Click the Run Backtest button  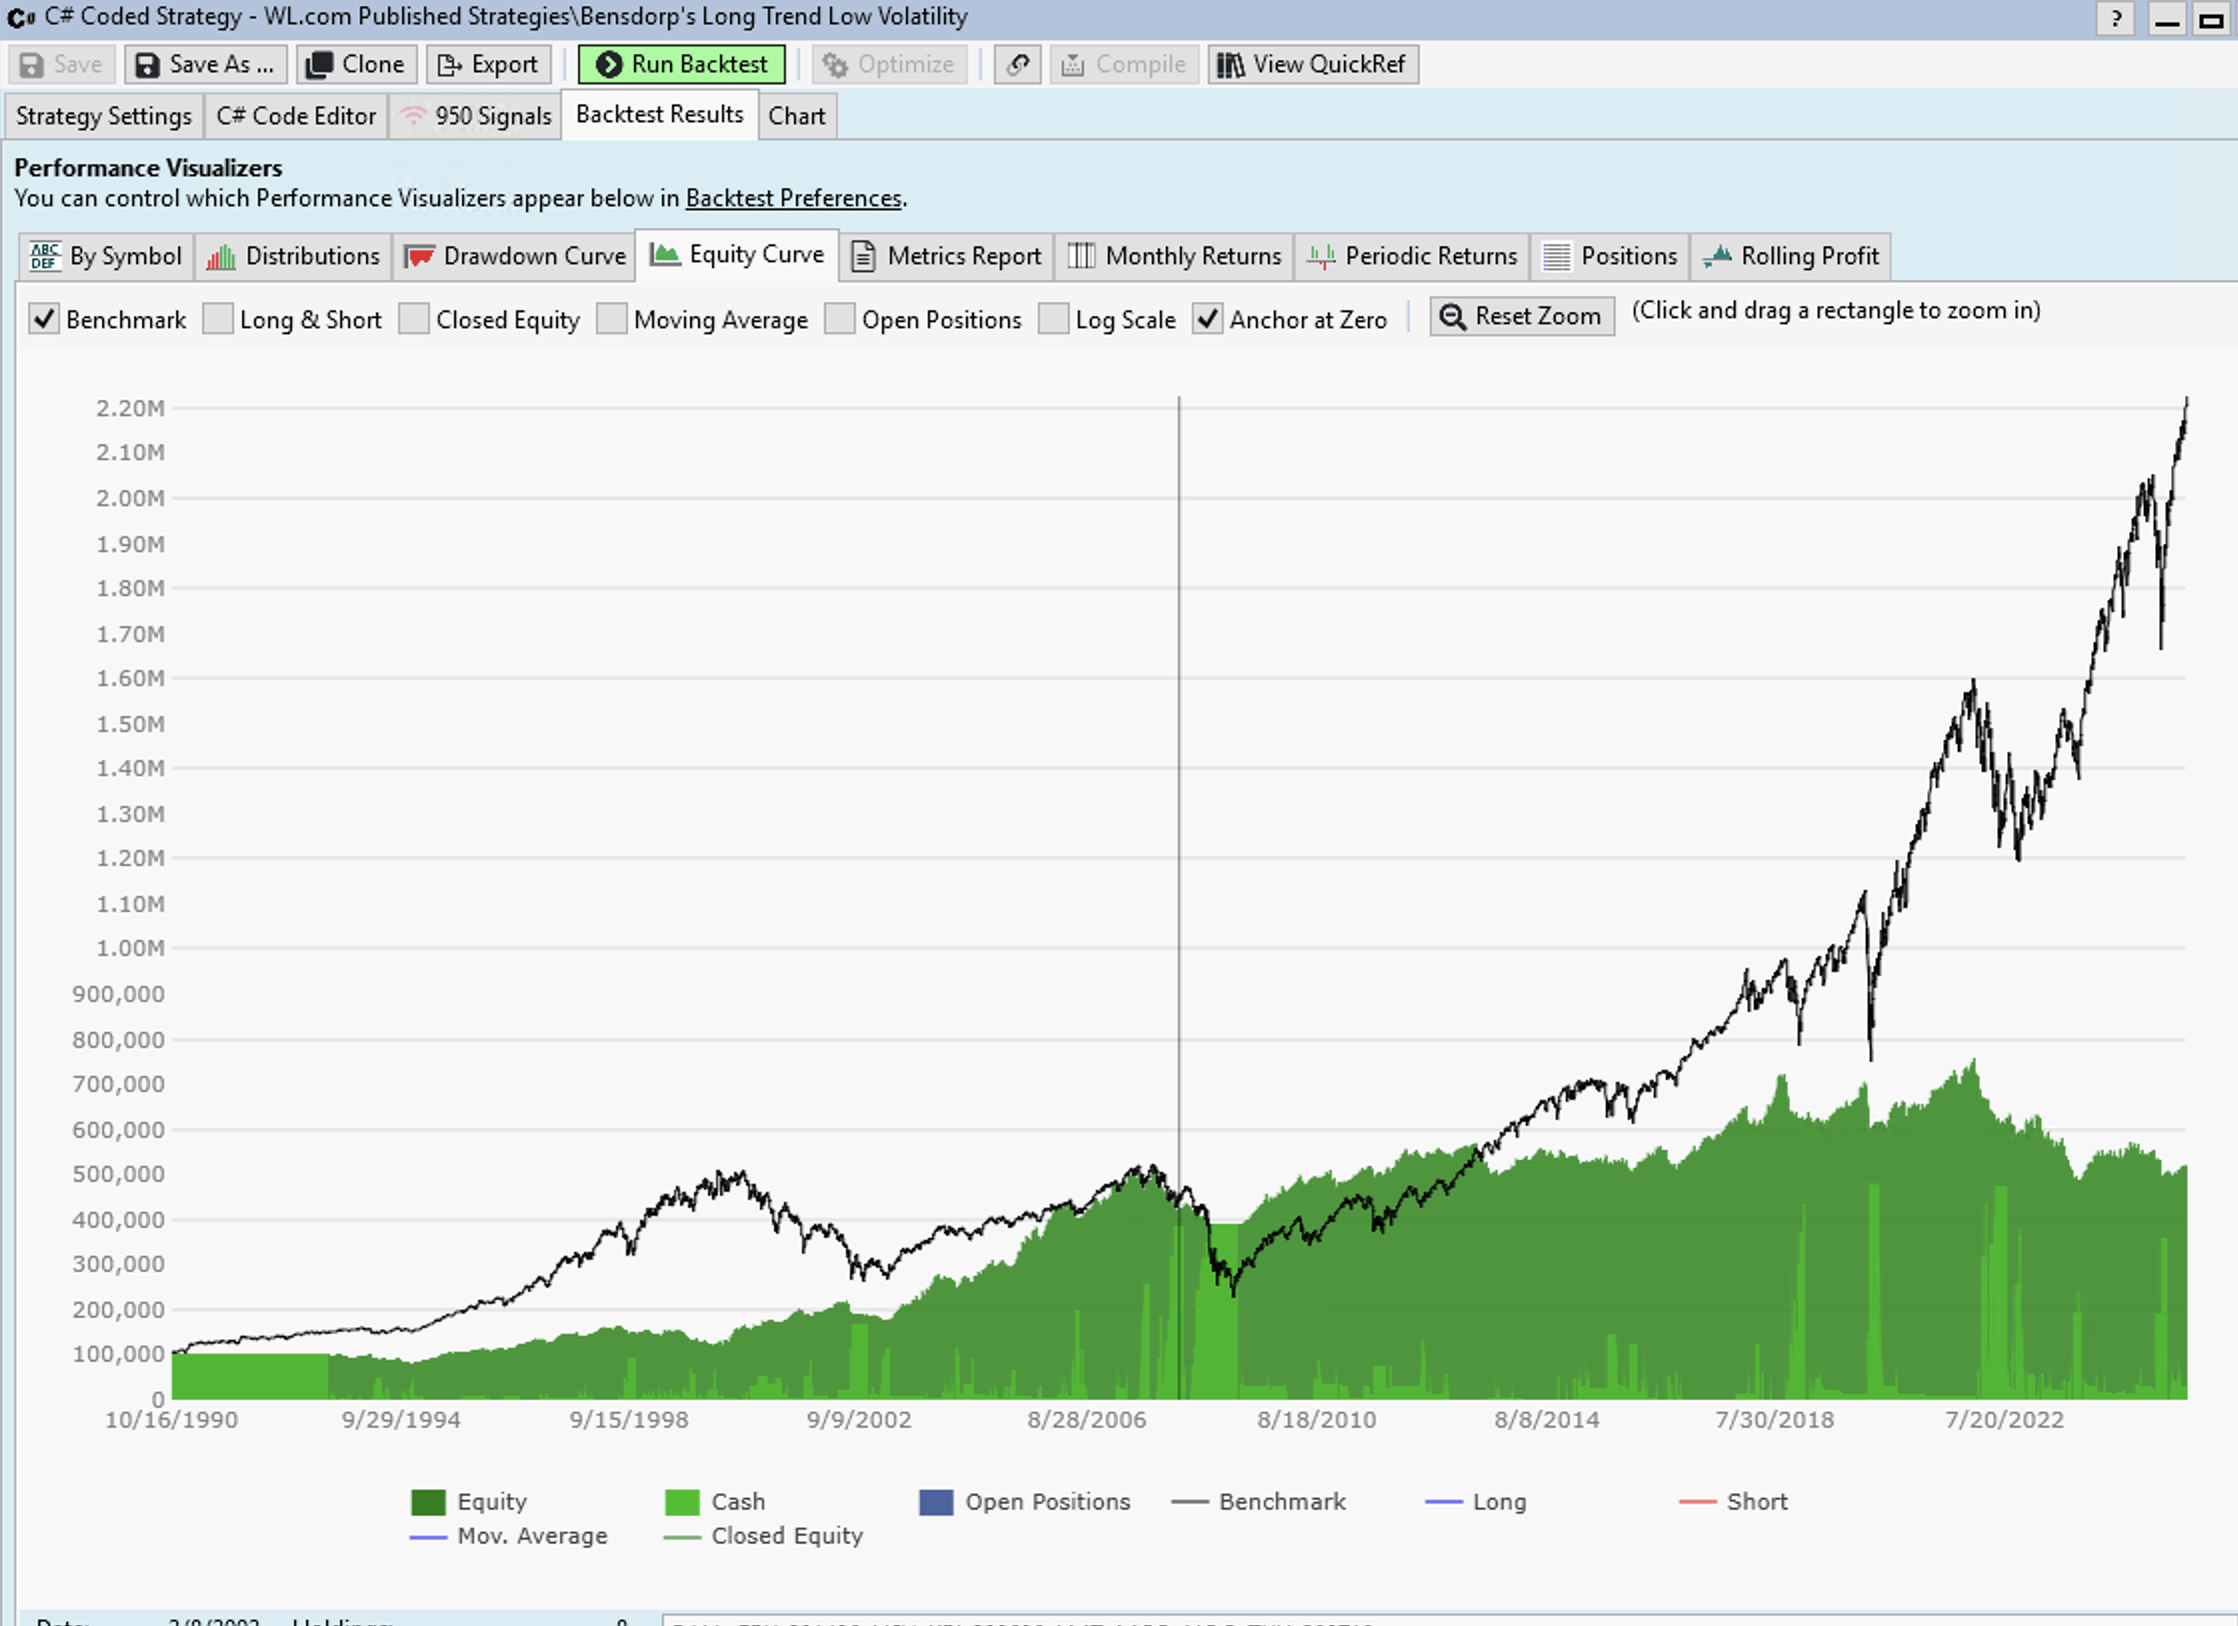(682, 65)
